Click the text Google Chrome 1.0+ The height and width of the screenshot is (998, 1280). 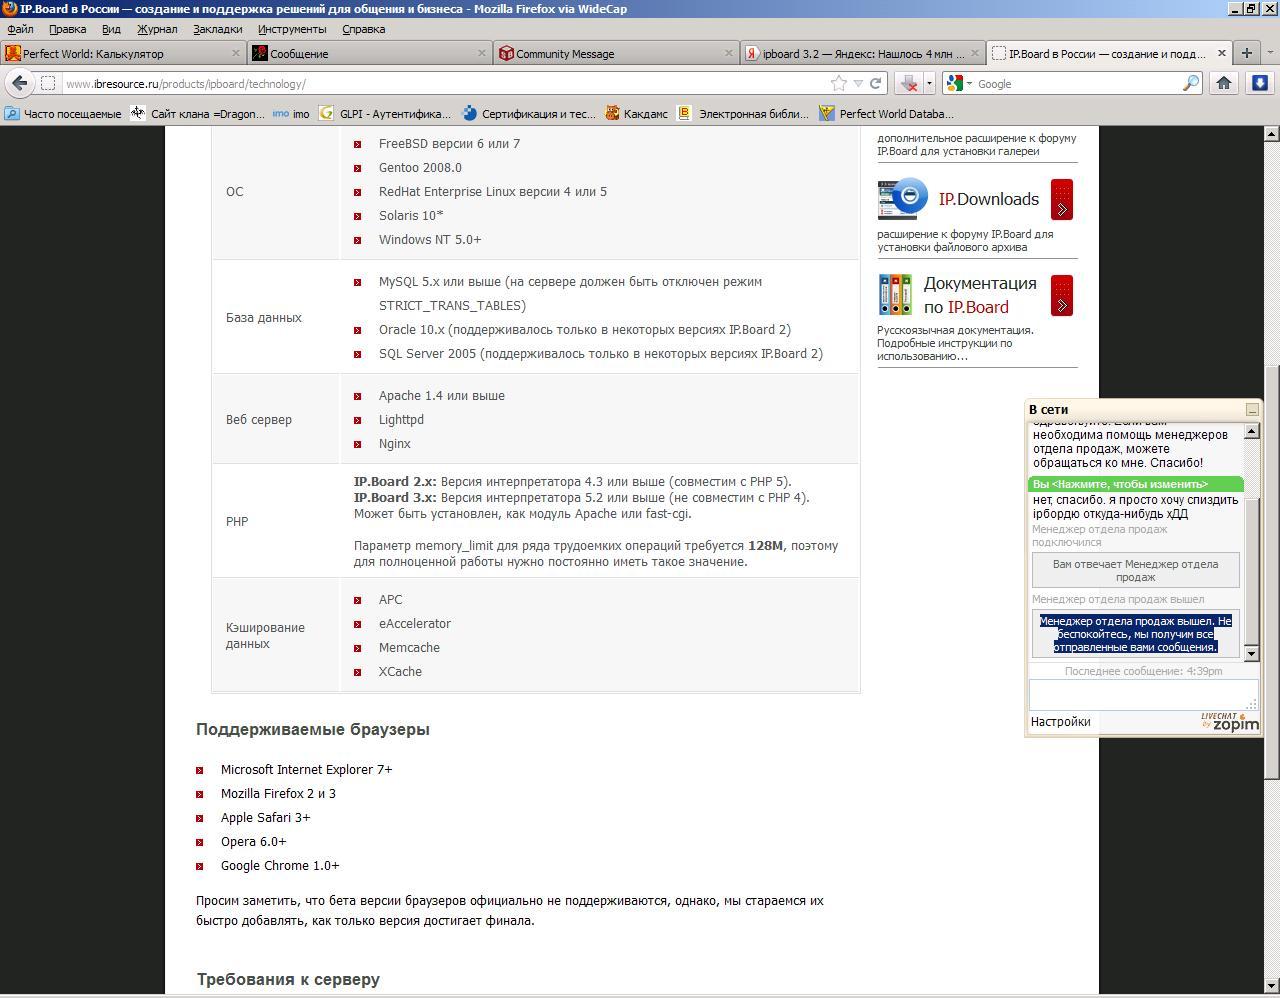click(280, 866)
